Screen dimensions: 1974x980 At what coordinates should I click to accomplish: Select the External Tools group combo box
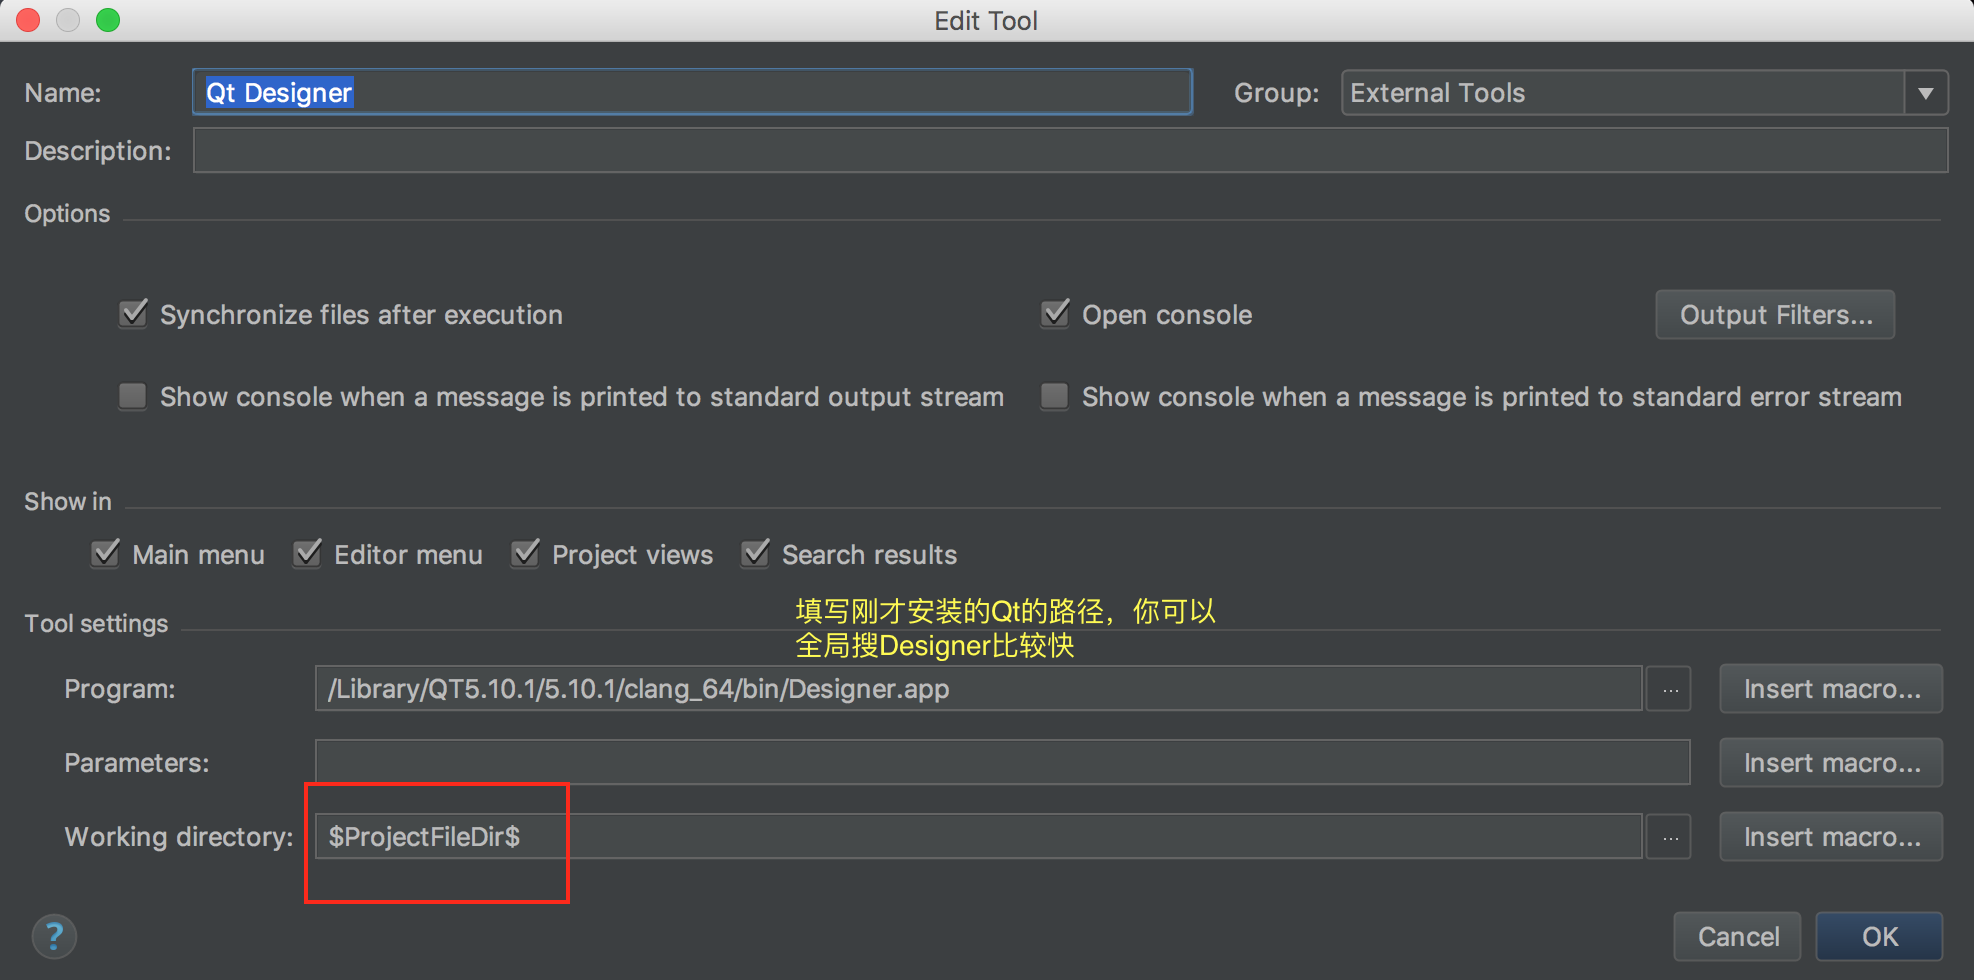(x=1644, y=93)
